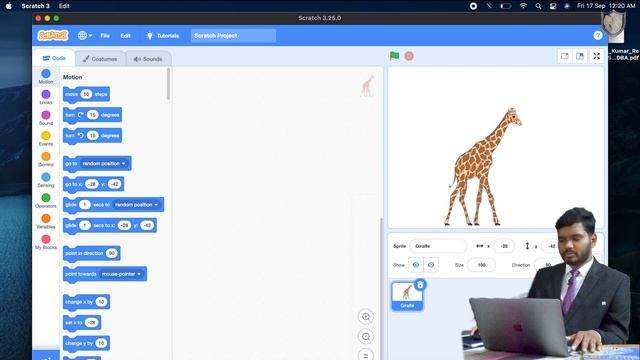Select the My Blocks category

point(46,242)
